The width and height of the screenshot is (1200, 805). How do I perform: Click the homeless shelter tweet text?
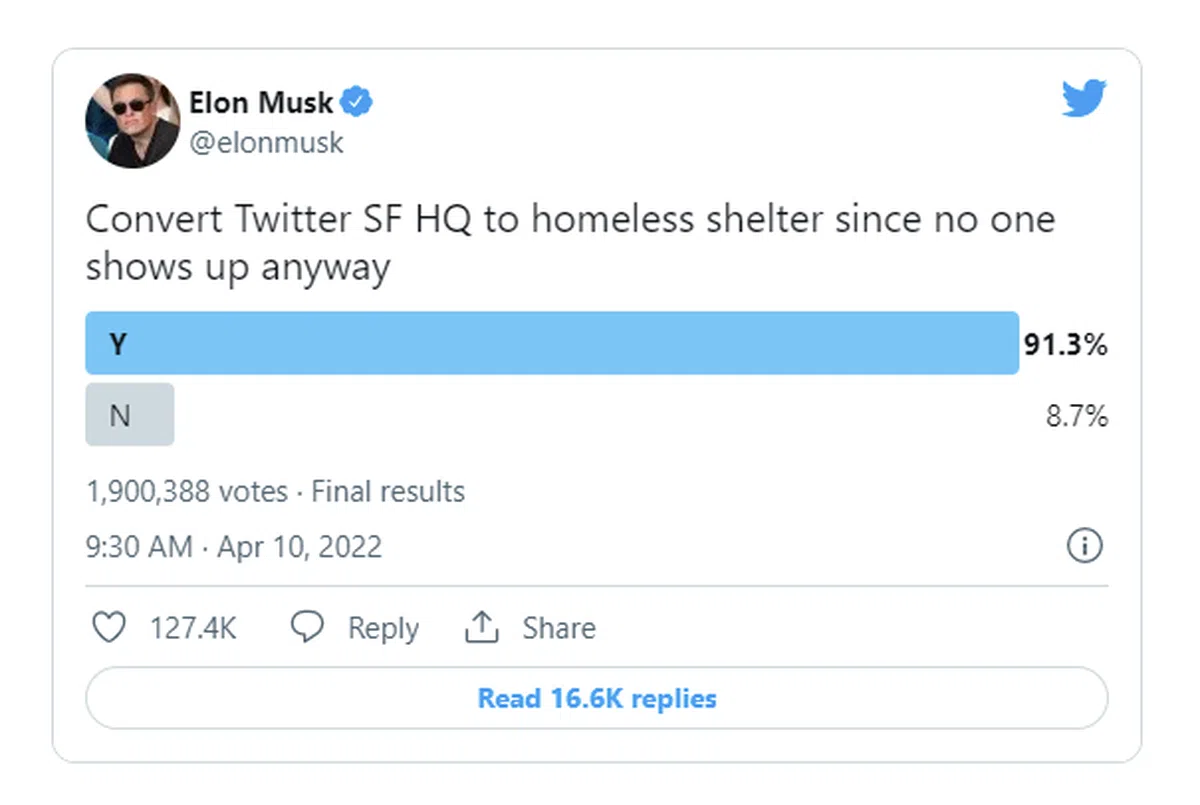point(570,243)
